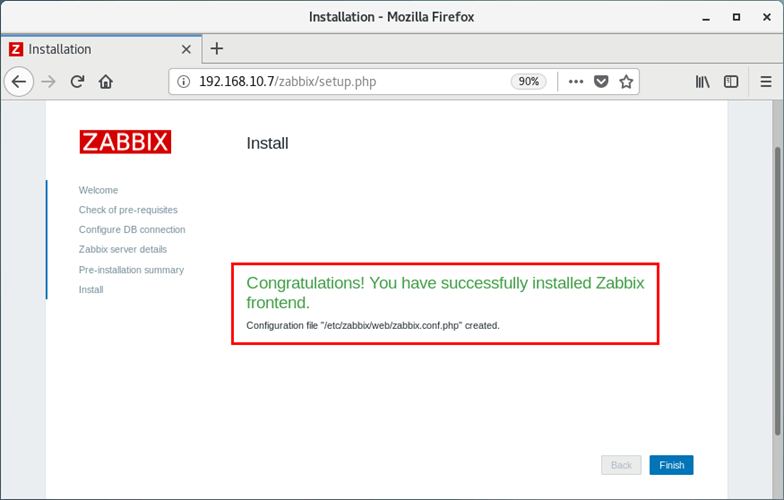Reset the 90% zoom level badge
784x500 pixels.
click(528, 82)
